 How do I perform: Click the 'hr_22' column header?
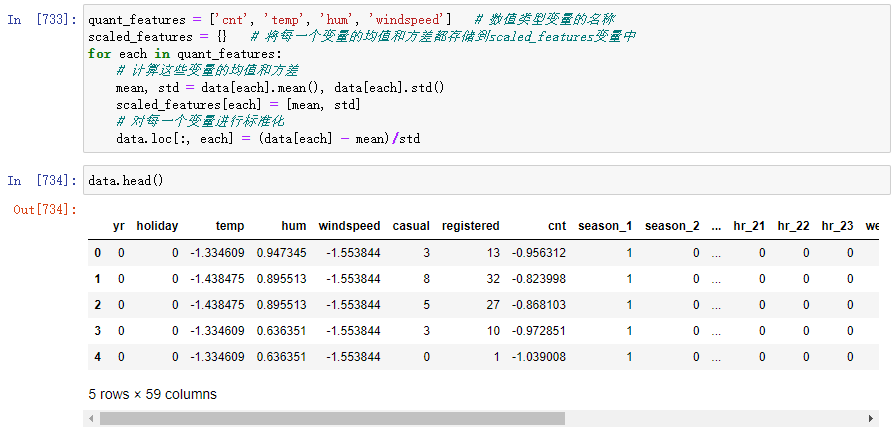click(793, 226)
